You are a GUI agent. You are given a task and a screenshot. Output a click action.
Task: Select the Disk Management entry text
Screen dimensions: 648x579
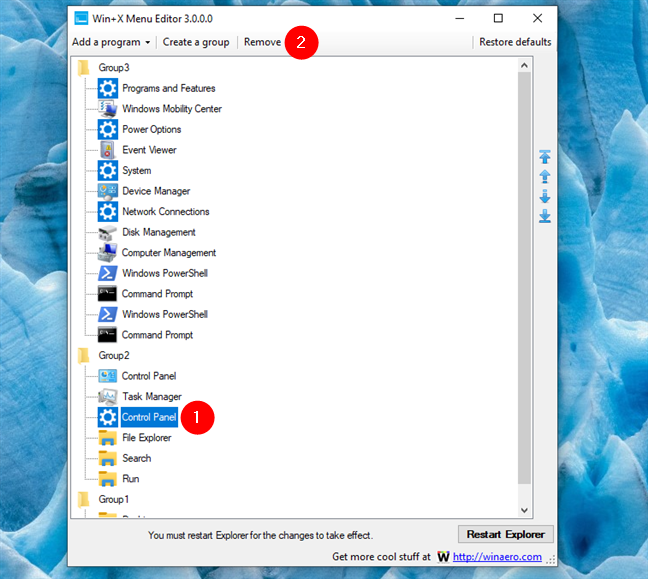[x=159, y=232]
